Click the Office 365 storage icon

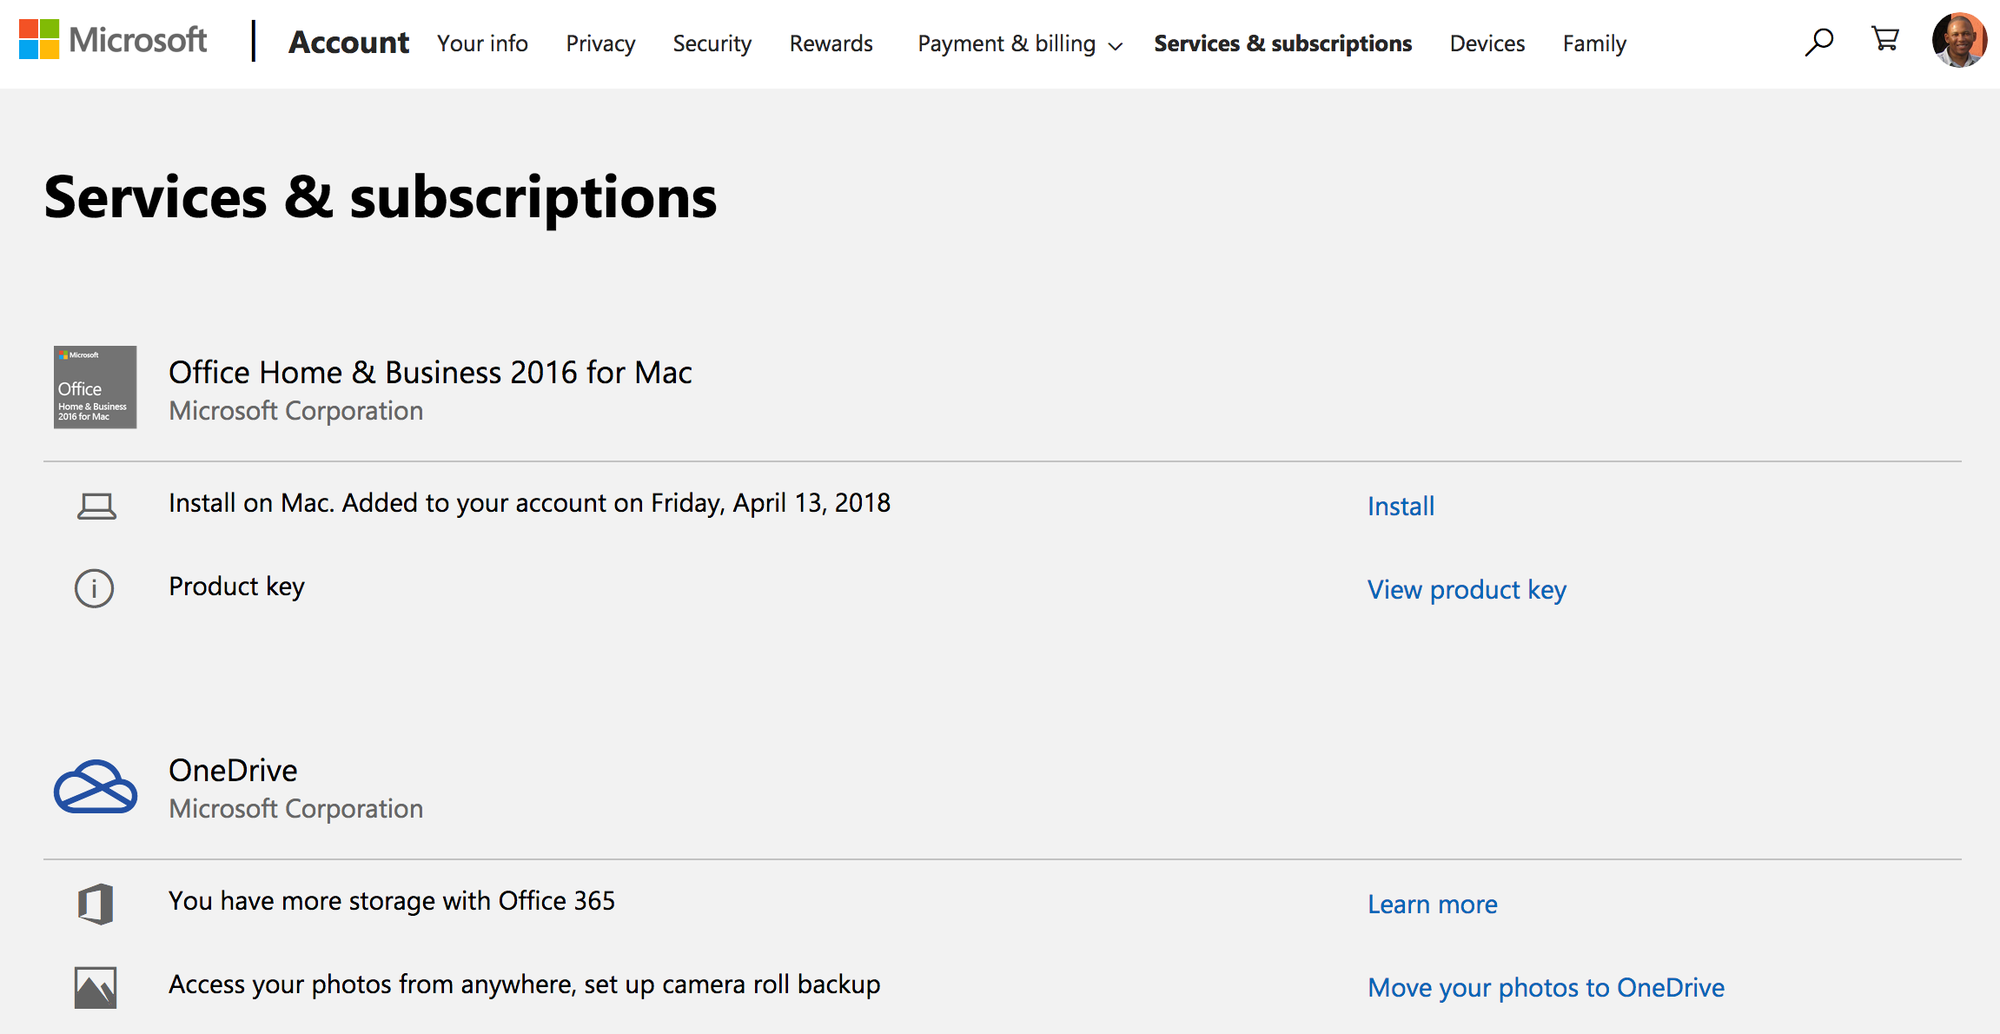coord(96,904)
